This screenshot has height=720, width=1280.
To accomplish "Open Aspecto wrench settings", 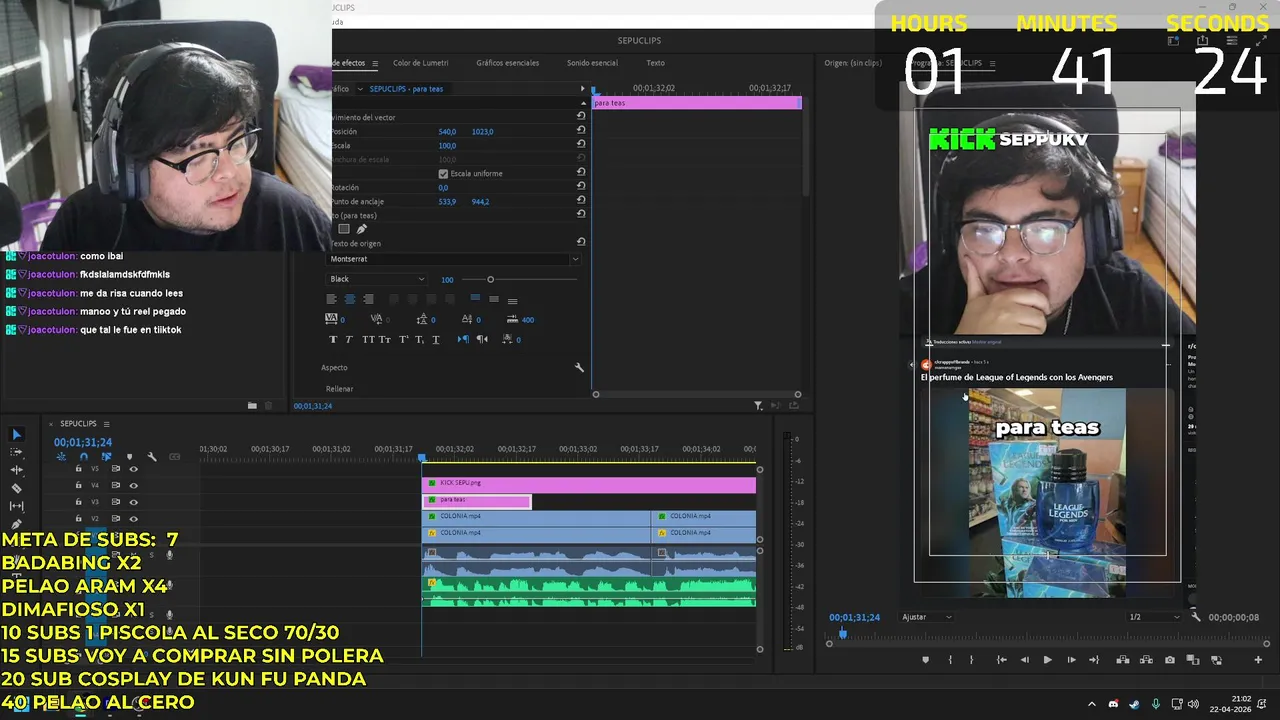I will (579, 368).
